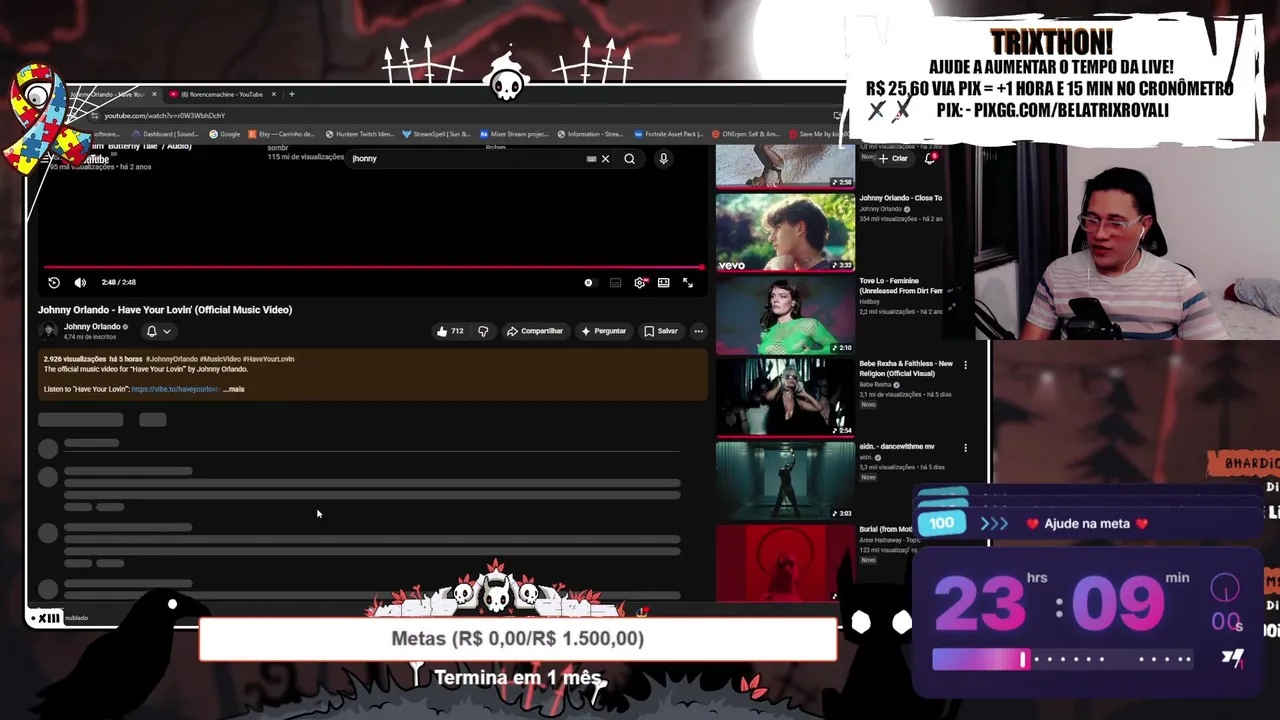
Task: Click the Johnny Orlando - Close To title text
Action: point(900,198)
